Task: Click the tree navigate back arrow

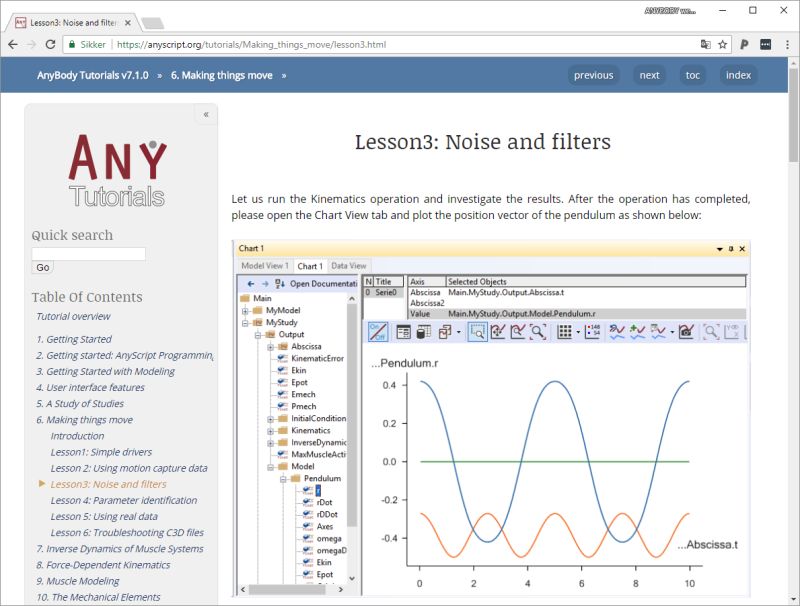Action: [251, 284]
